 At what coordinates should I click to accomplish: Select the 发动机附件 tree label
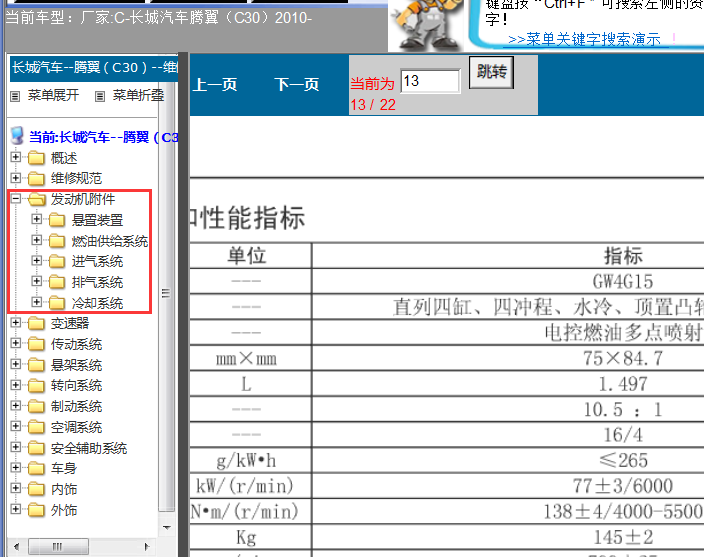point(83,199)
